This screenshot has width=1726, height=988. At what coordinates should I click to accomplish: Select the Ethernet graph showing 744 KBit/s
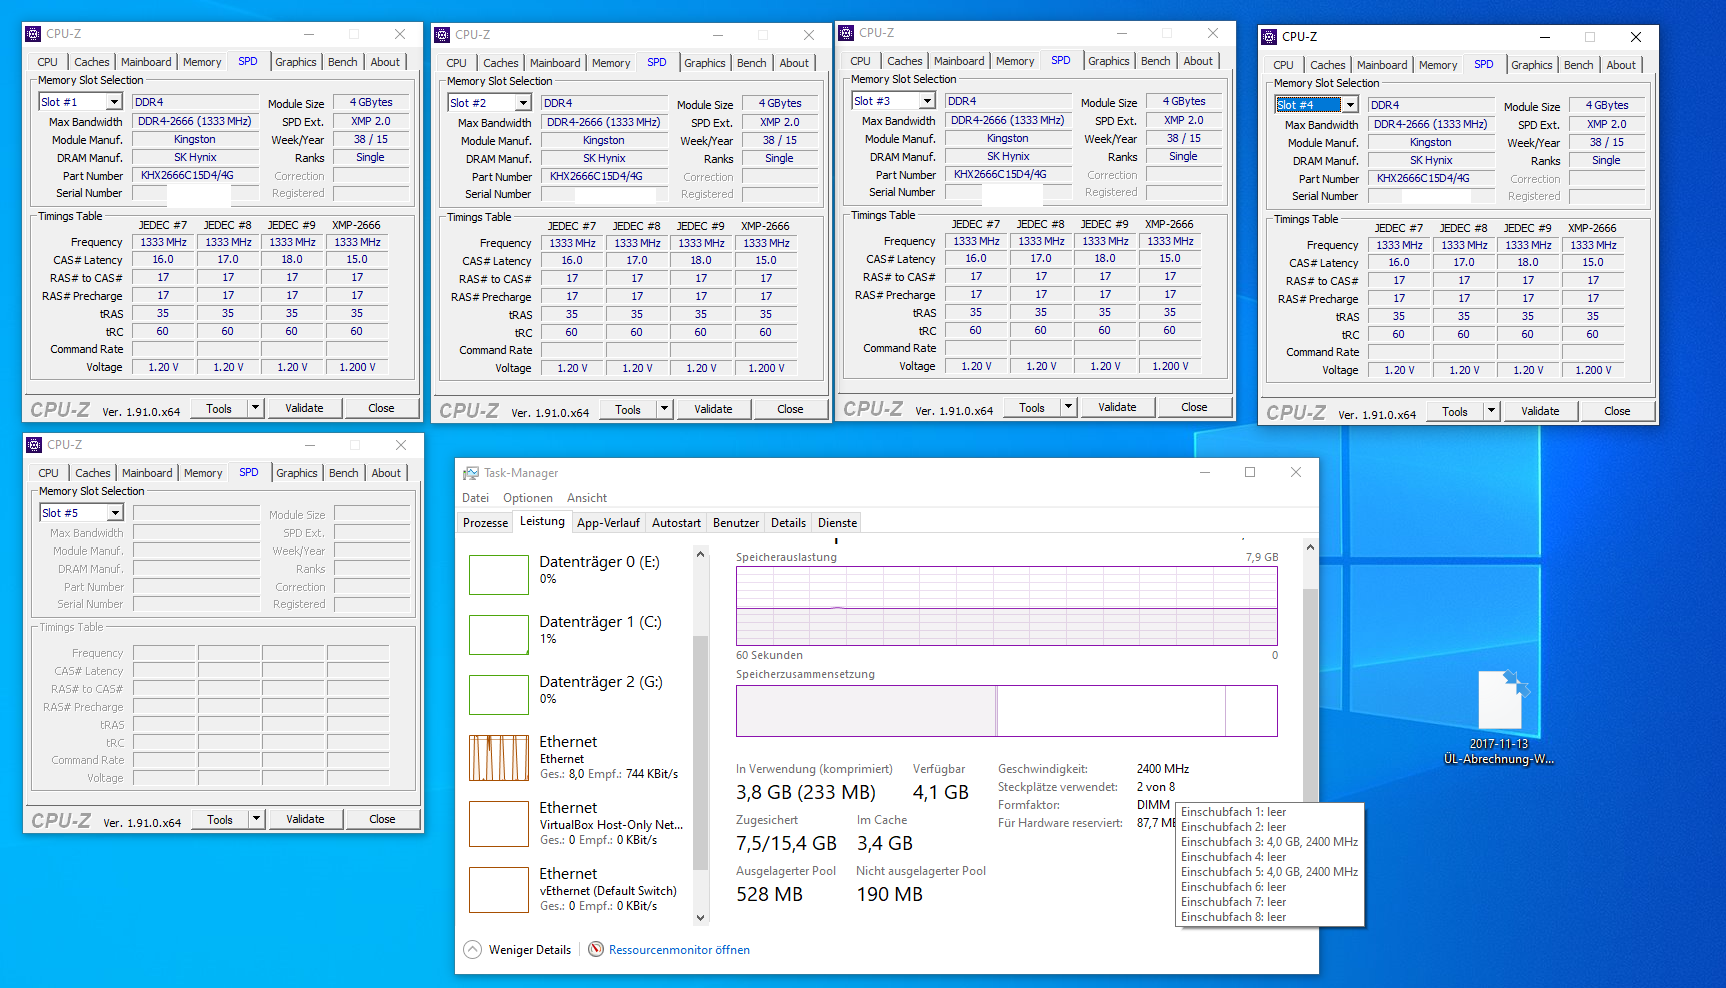(x=499, y=758)
